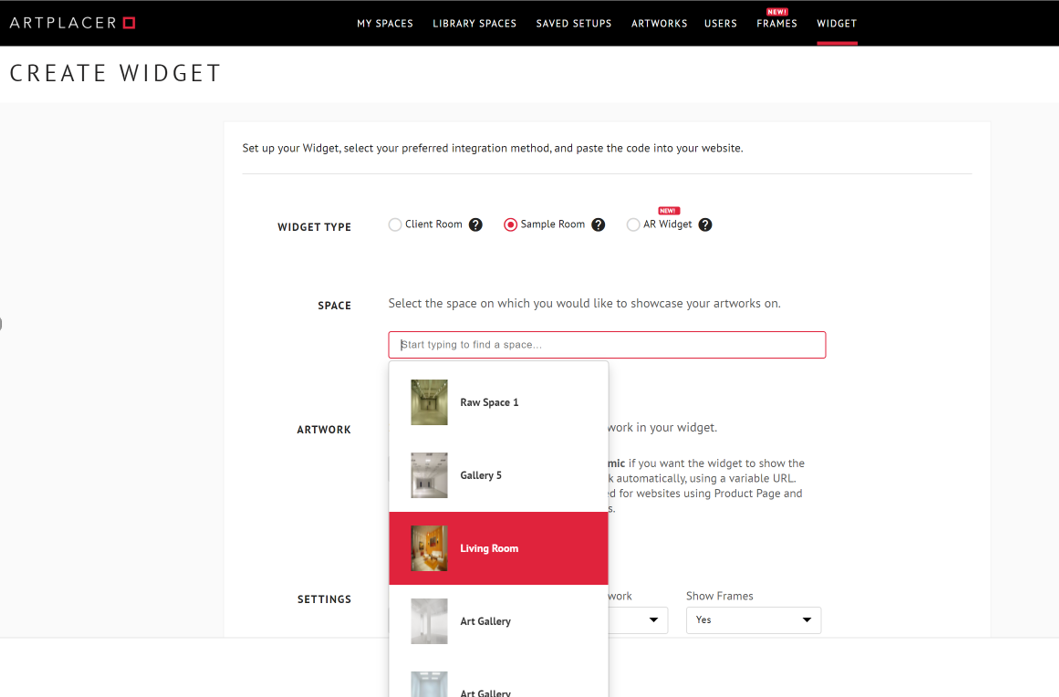
Task: Click the ArtPlacer logo
Action: coord(72,23)
